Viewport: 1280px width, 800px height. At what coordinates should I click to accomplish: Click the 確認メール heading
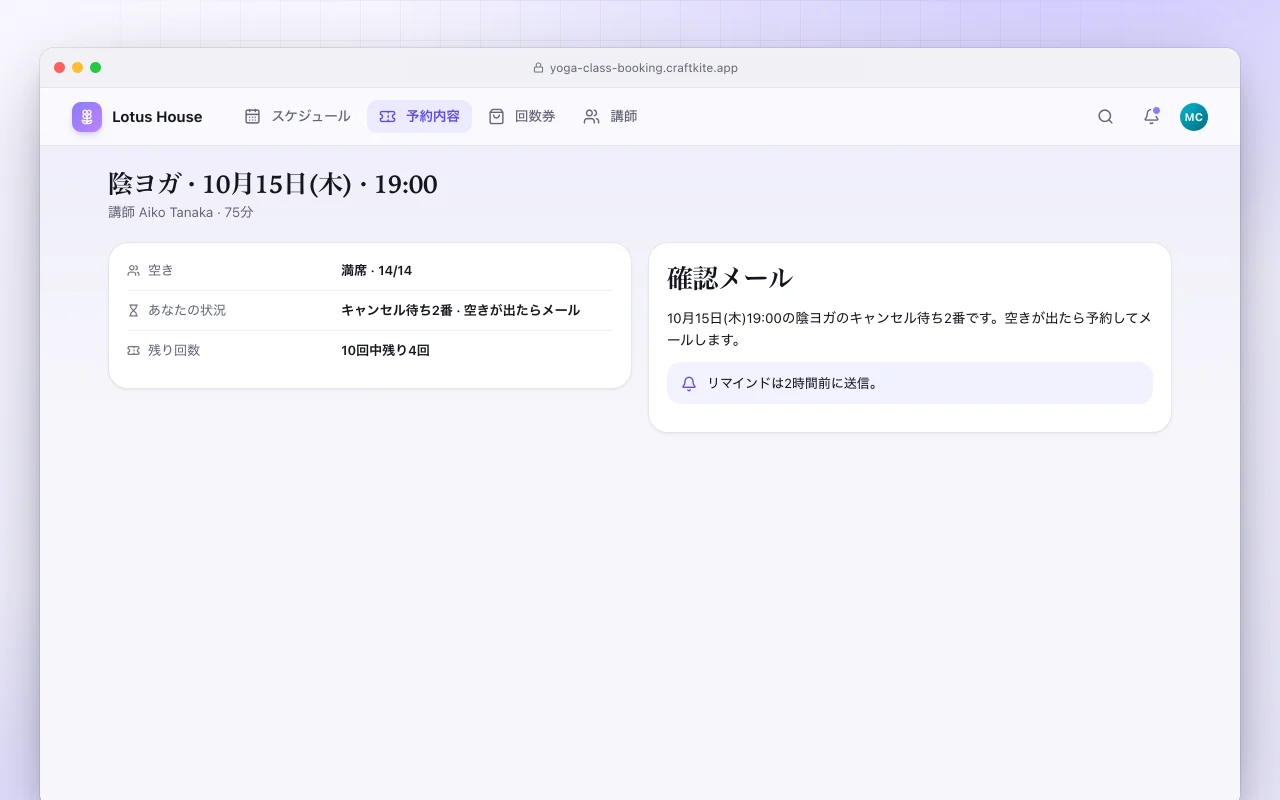pos(730,278)
